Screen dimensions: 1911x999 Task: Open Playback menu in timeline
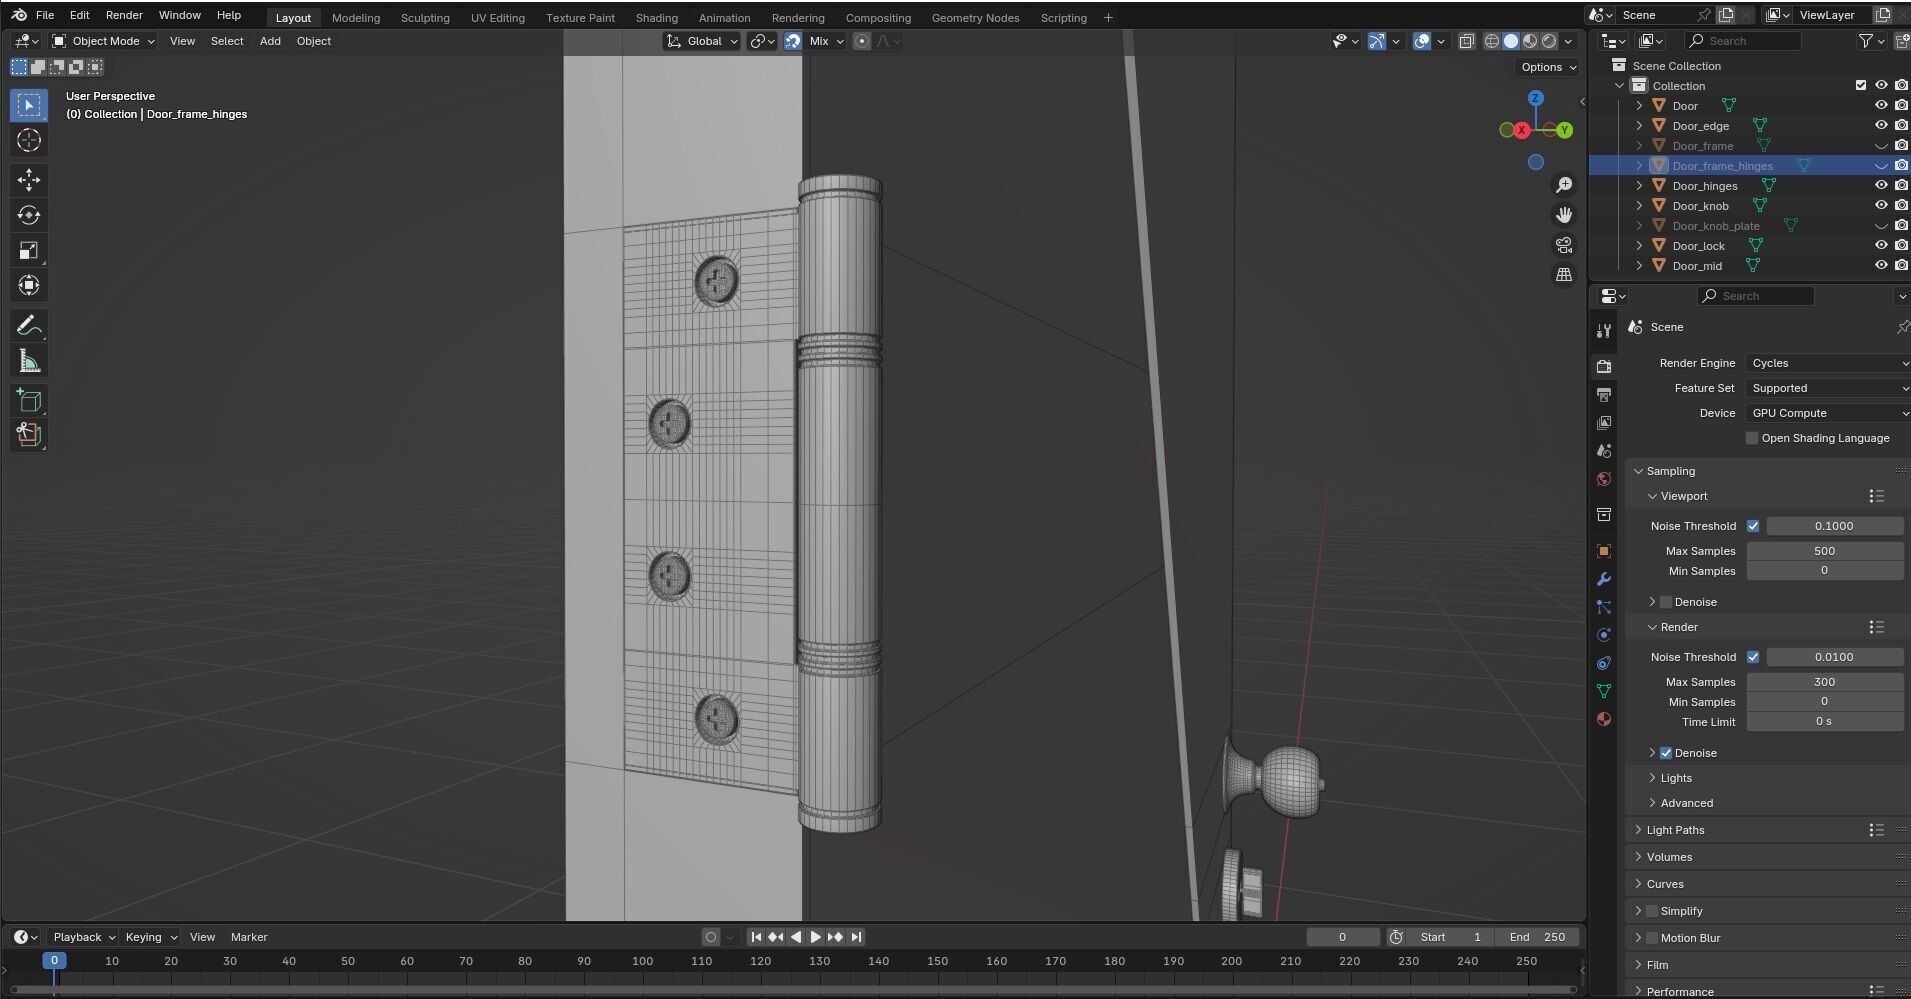[x=84, y=937]
